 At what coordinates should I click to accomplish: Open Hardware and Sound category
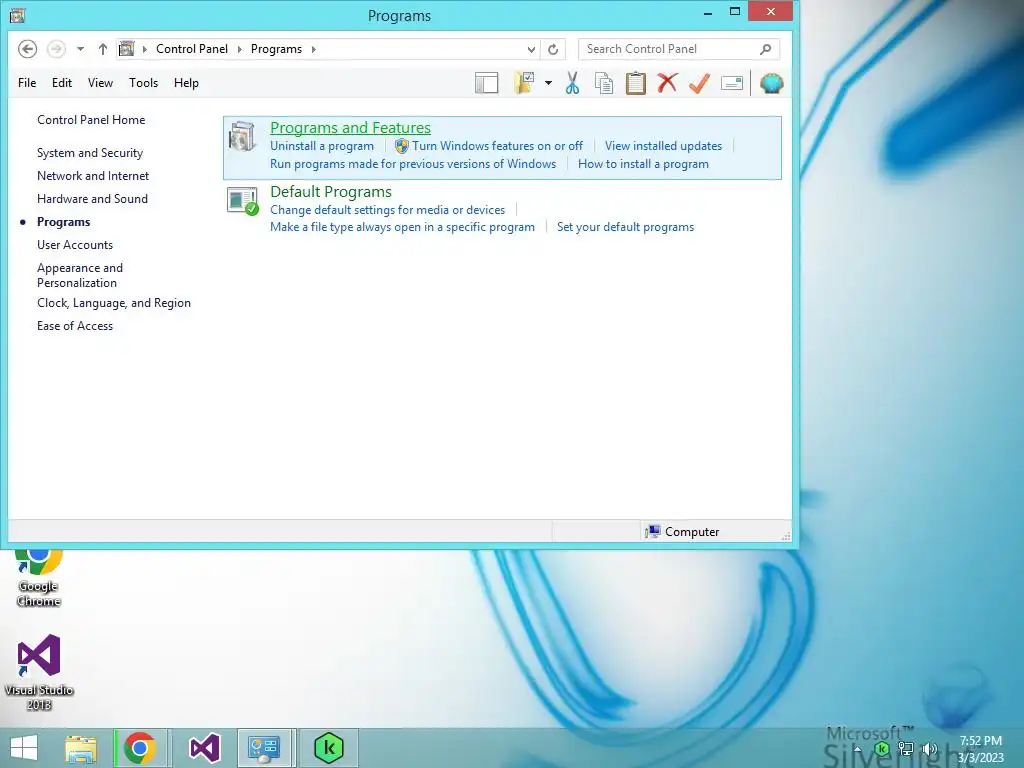click(x=92, y=199)
